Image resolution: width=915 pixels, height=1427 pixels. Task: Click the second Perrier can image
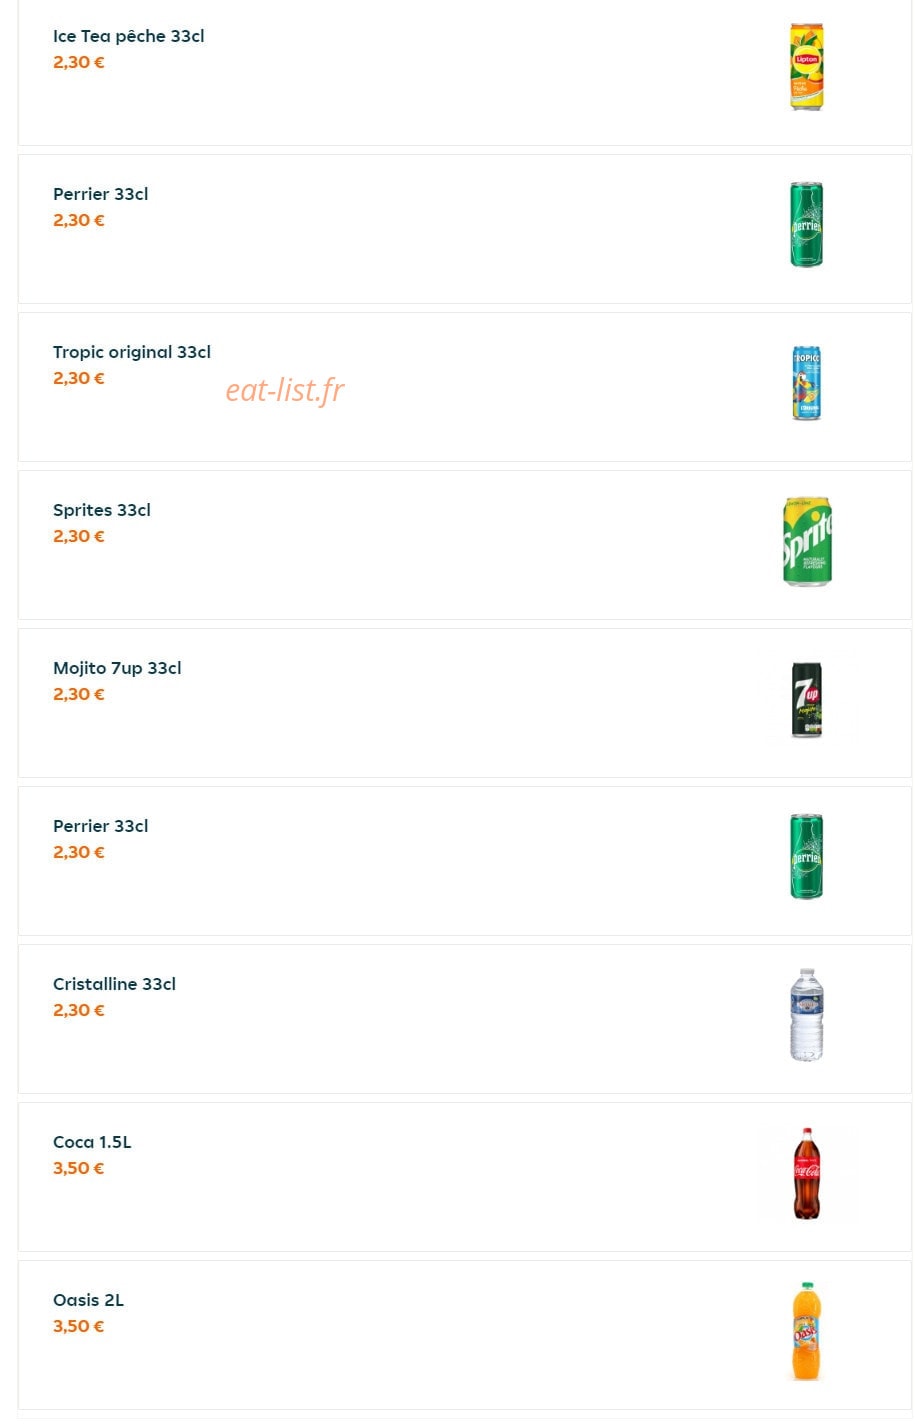click(x=807, y=857)
